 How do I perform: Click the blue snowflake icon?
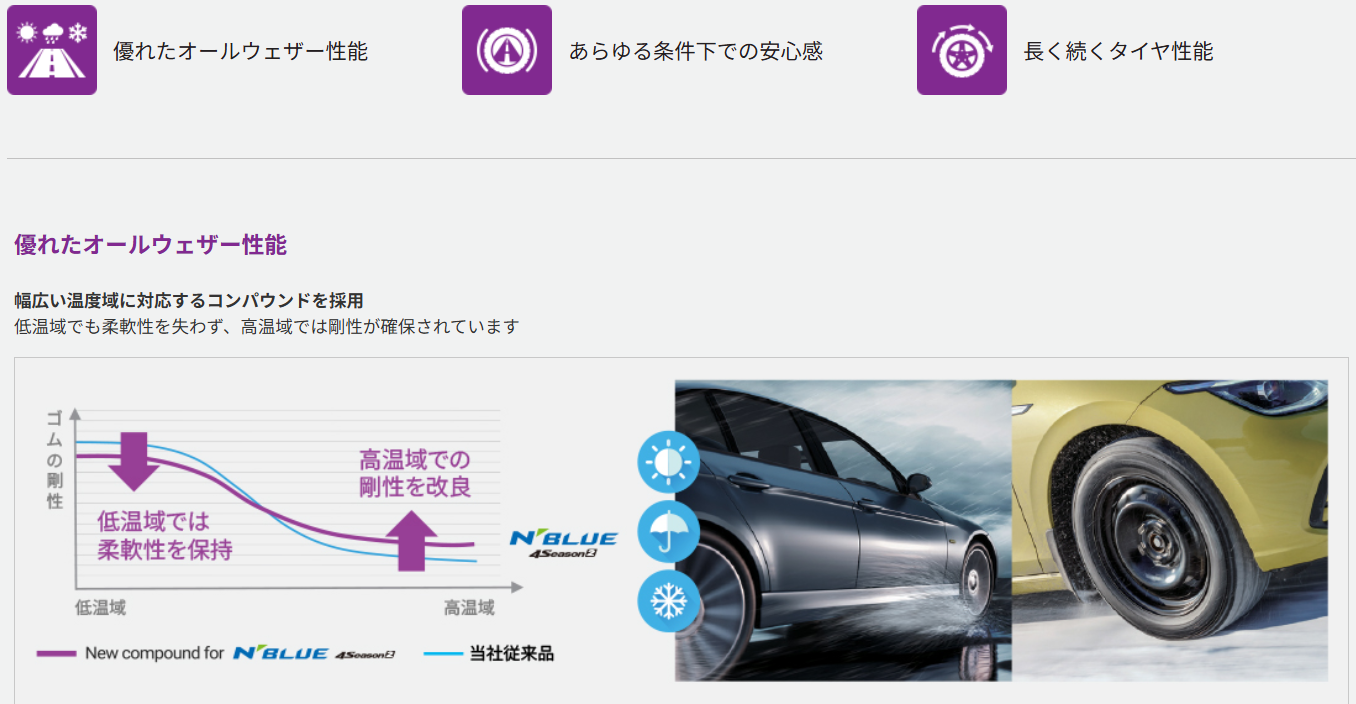[668, 601]
